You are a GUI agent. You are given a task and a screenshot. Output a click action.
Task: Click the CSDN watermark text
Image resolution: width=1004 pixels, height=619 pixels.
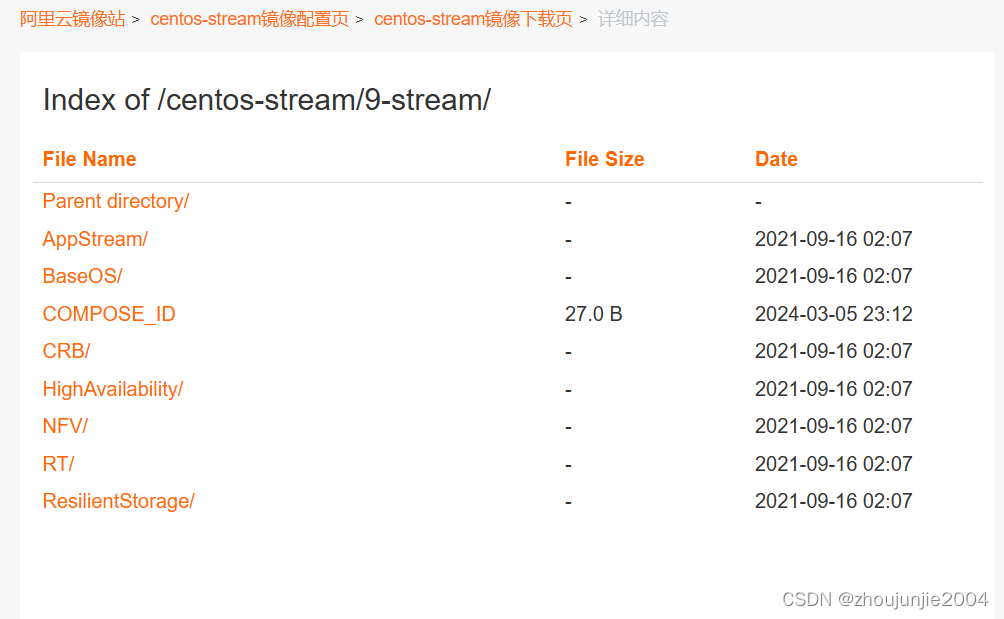click(x=808, y=599)
